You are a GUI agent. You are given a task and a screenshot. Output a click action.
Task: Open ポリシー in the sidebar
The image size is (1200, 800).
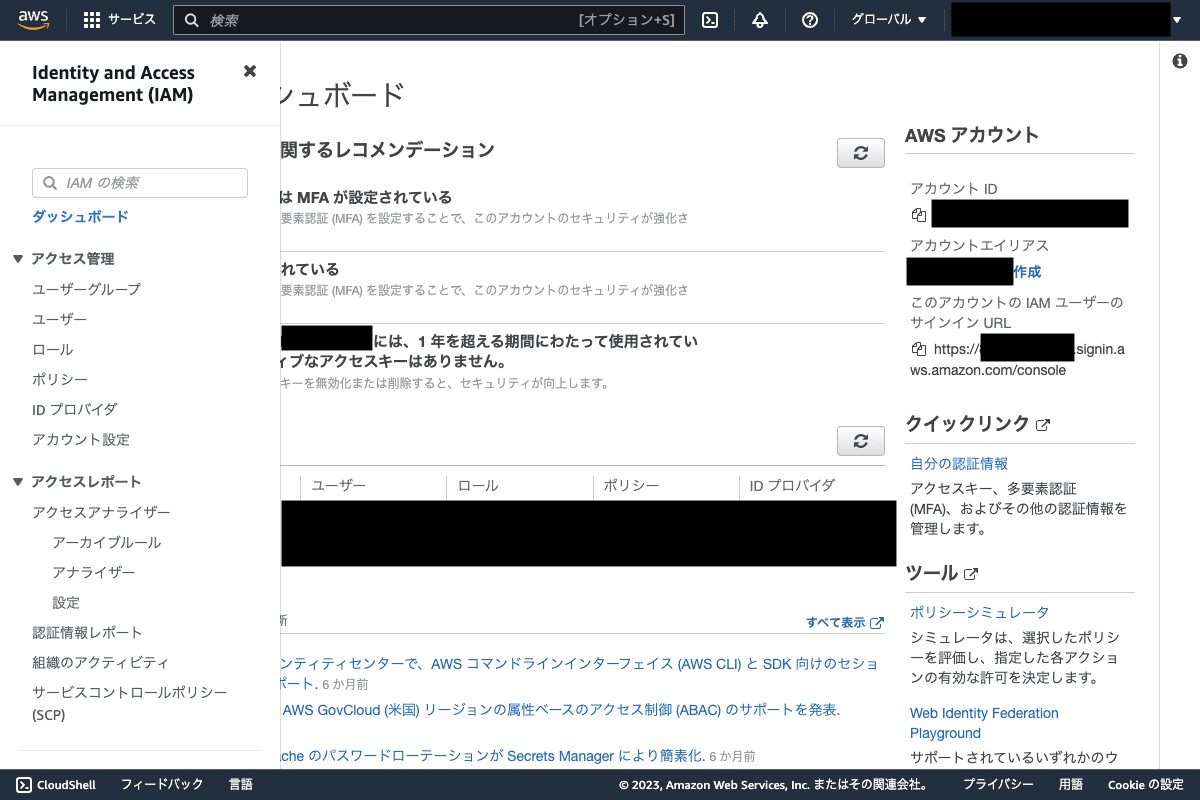coord(60,379)
